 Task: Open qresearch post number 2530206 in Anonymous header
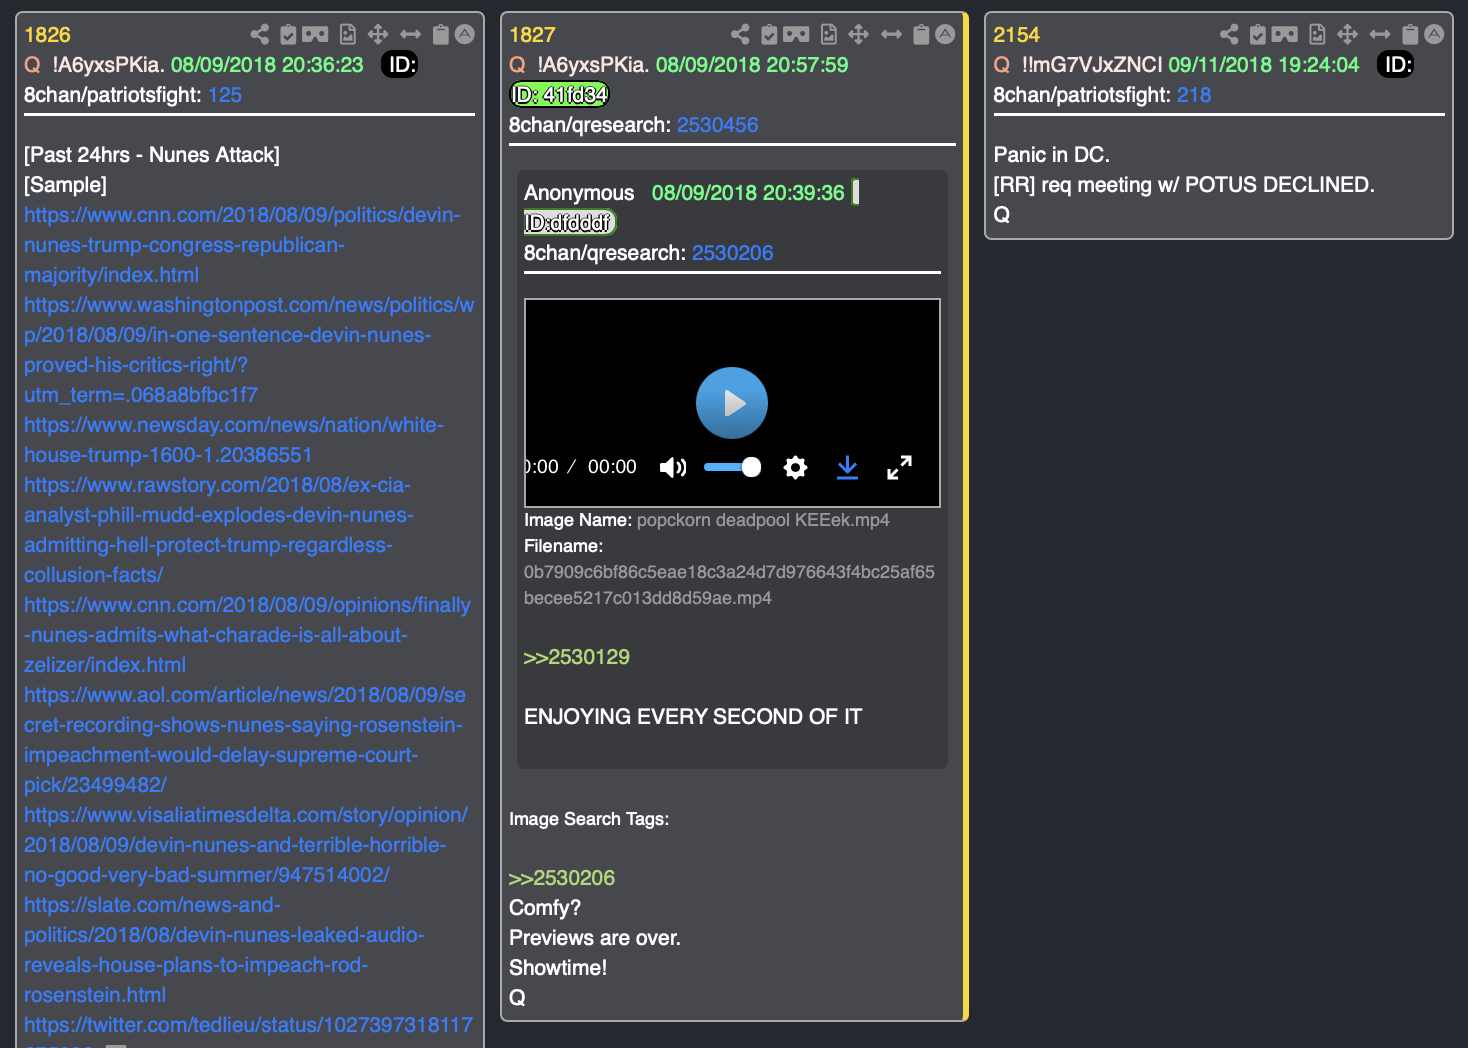click(x=732, y=253)
